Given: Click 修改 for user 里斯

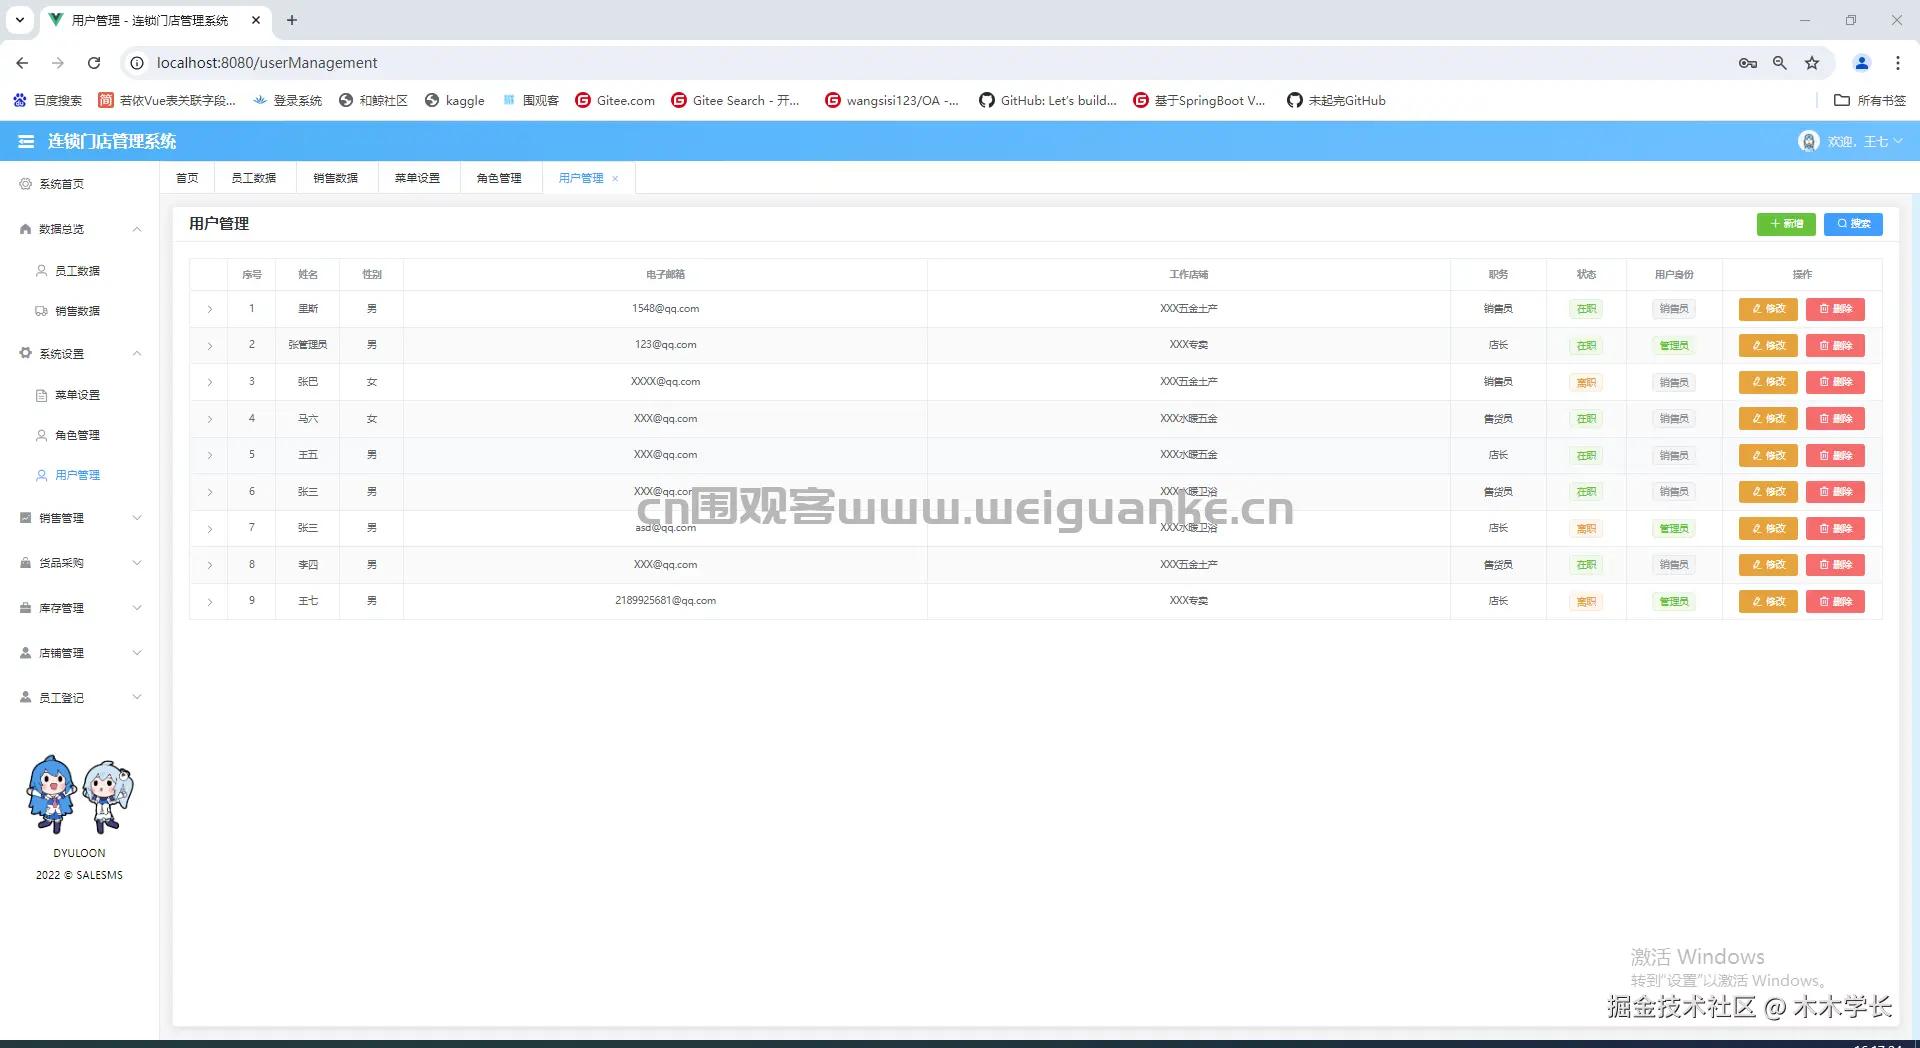Looking at the screenshot, I should [x=1768, y=309].
